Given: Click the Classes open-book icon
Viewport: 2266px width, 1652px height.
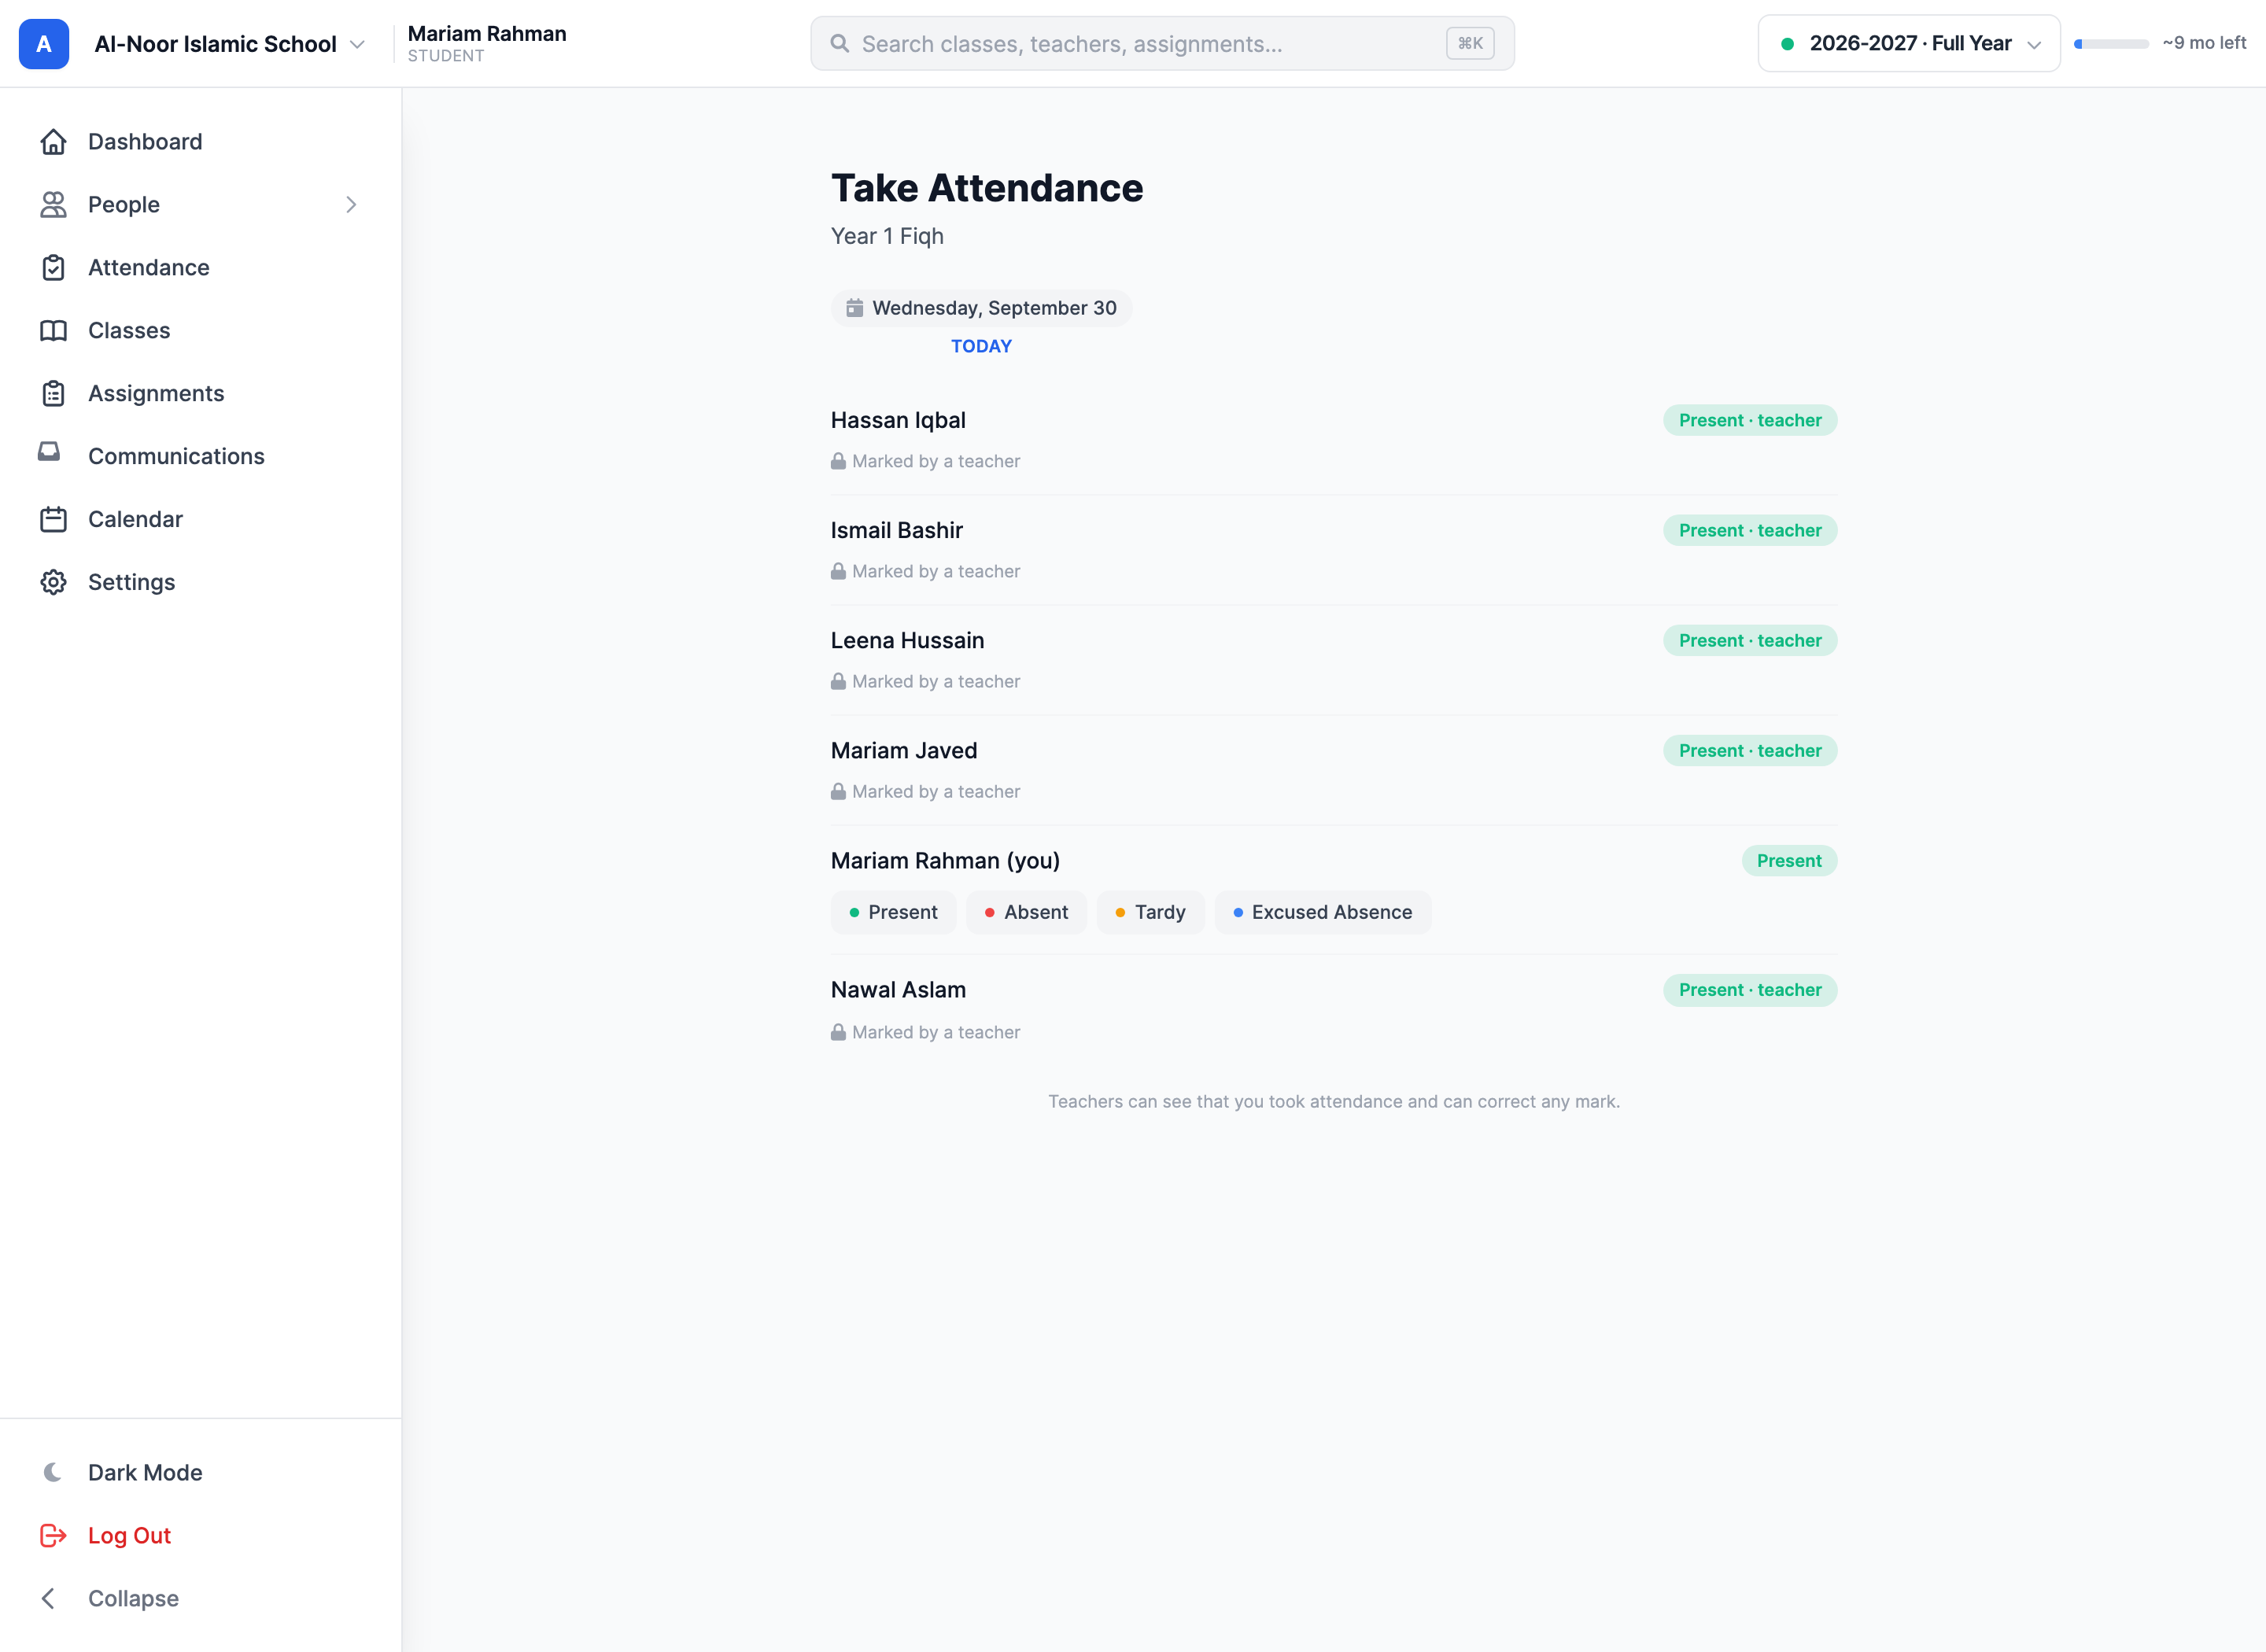Looking at the screenshot, I should [x=53, y=331].
